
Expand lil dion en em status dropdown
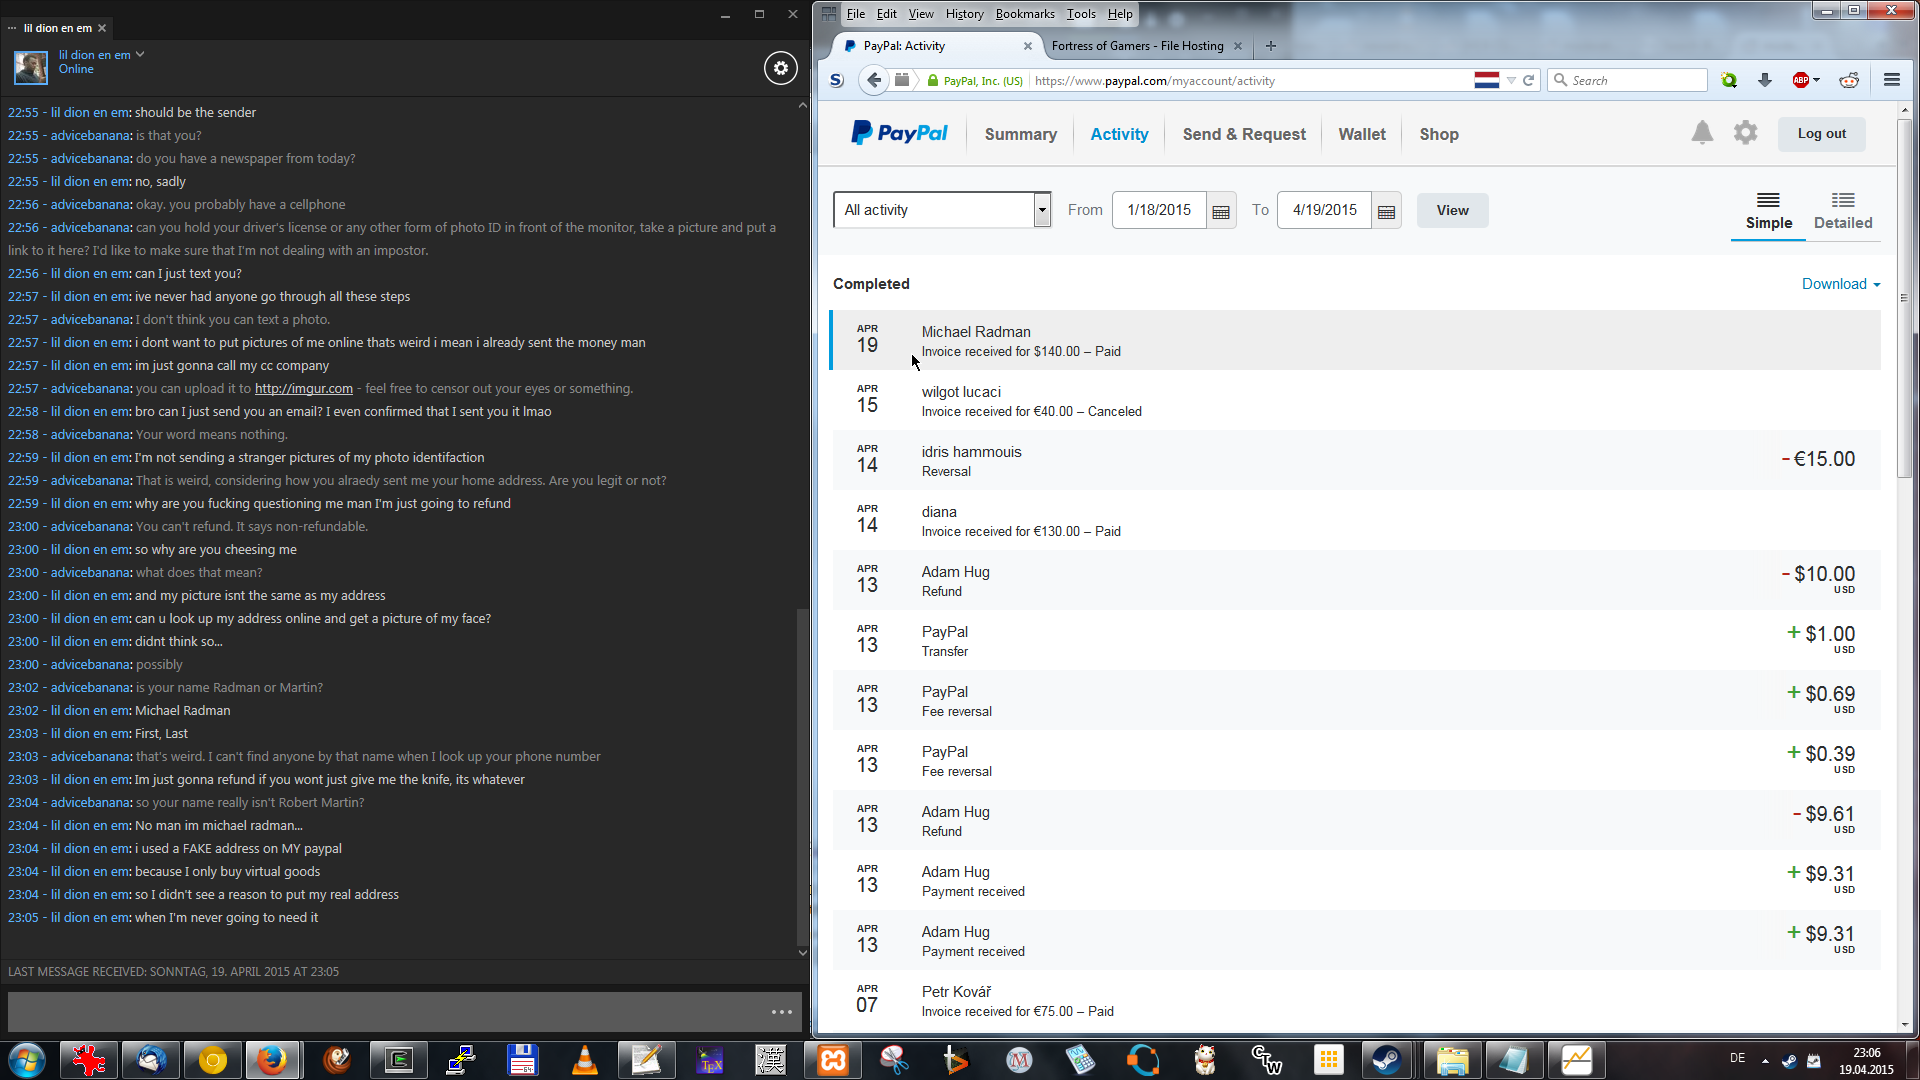[x=140, y=55]
